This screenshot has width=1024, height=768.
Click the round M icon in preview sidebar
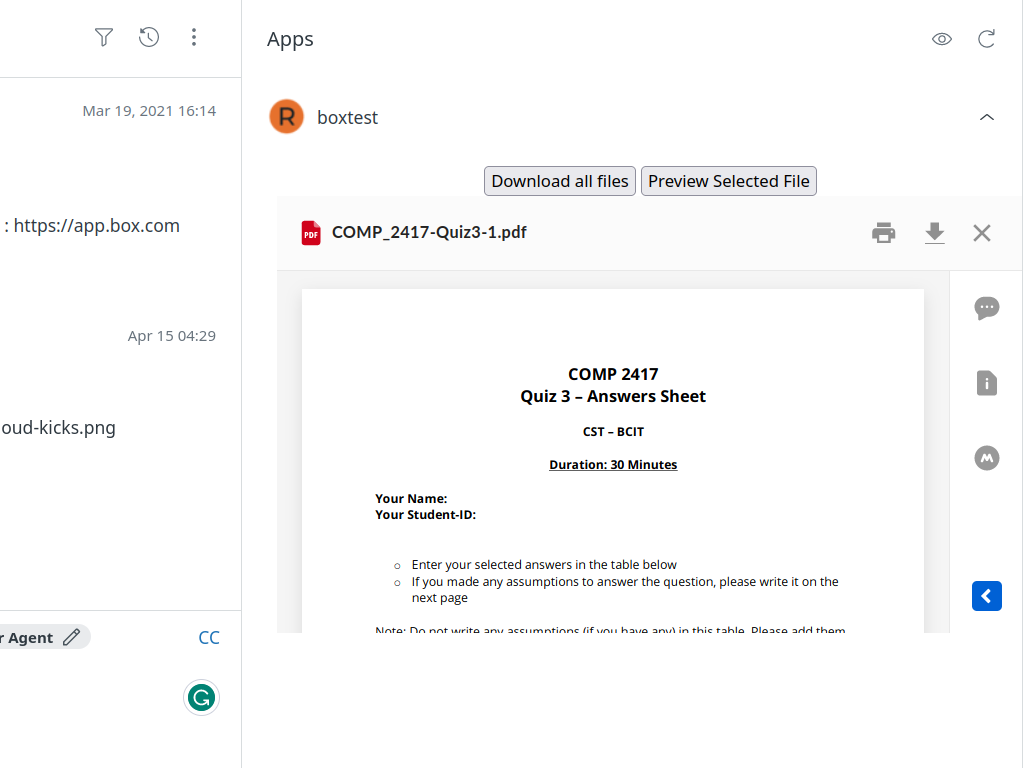point(987,458)
